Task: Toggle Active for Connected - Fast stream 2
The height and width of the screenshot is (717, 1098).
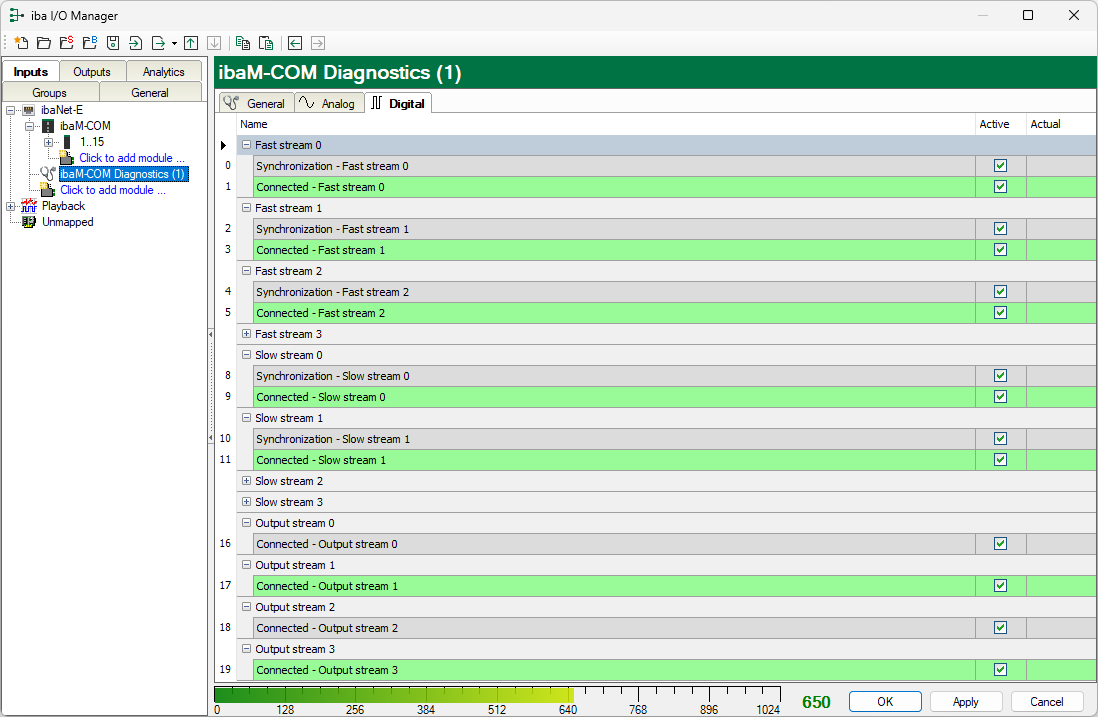Action: click(x=1001, y=313)
